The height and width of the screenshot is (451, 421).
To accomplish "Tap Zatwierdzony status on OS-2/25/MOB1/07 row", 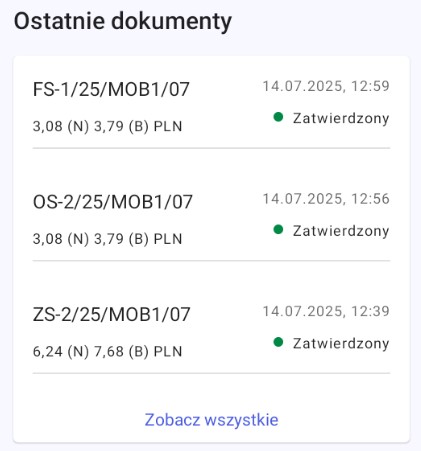I will pos(341,231).
